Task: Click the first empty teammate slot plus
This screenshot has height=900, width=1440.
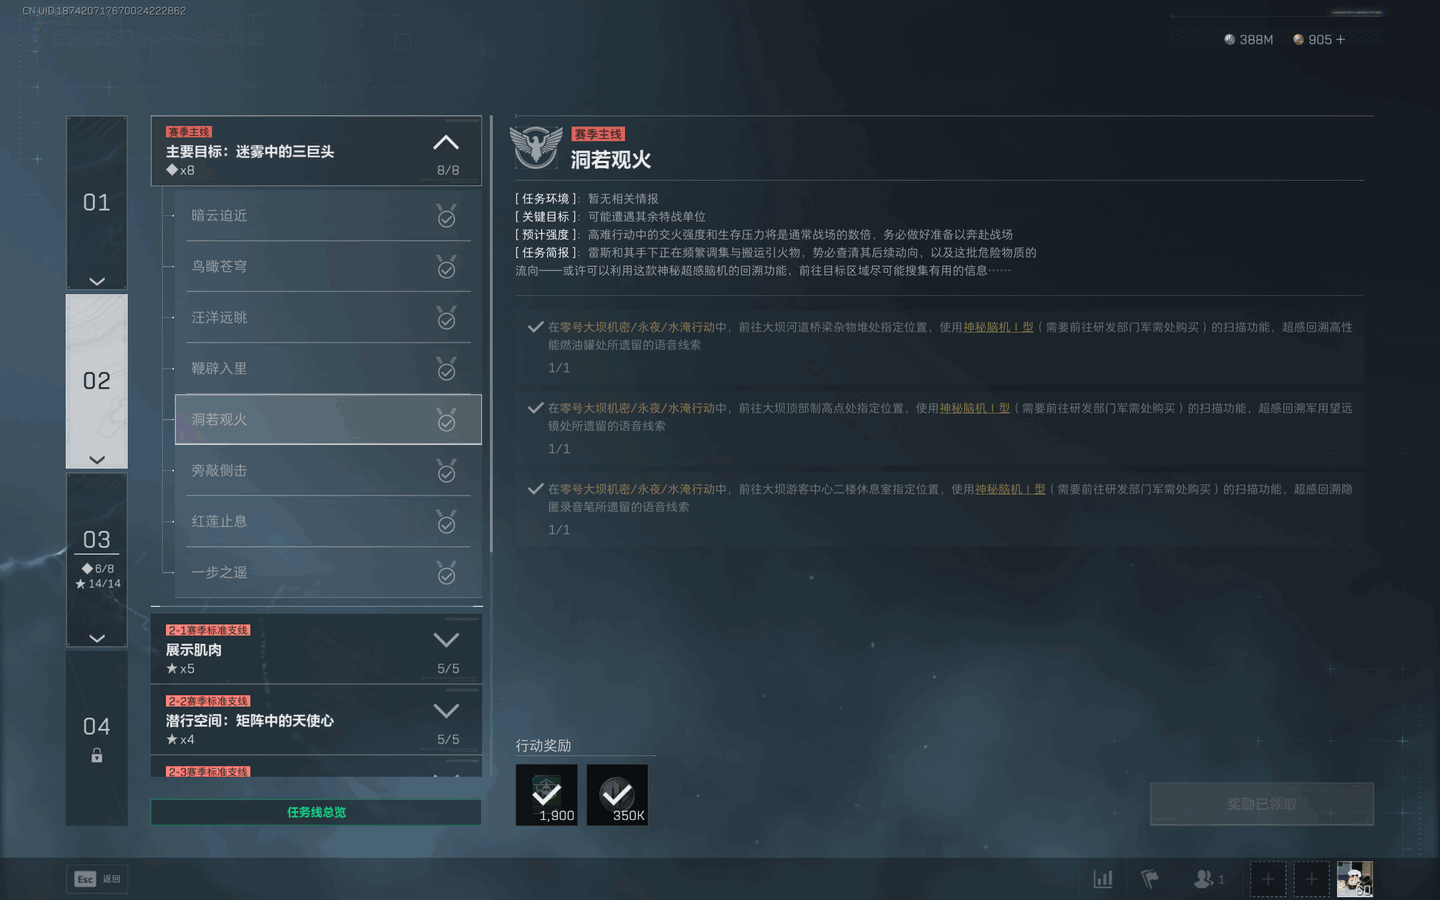Action: [x=1267, y=879]
